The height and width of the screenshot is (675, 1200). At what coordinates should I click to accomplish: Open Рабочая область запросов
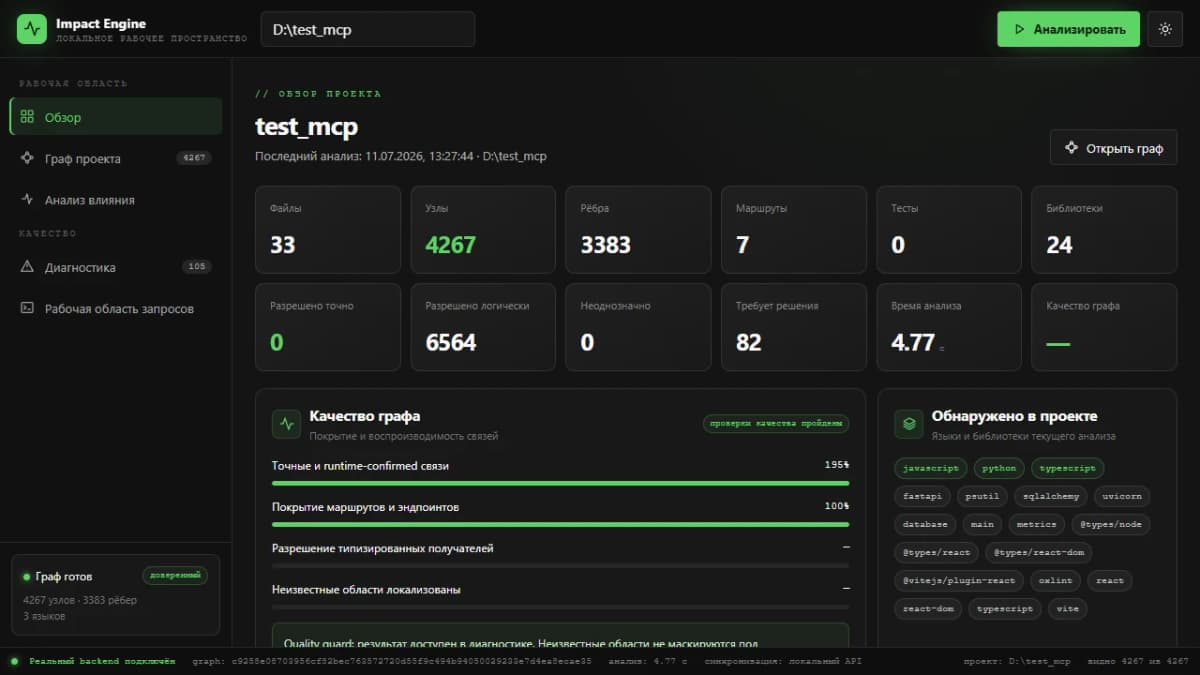click(x=116, y=309)
